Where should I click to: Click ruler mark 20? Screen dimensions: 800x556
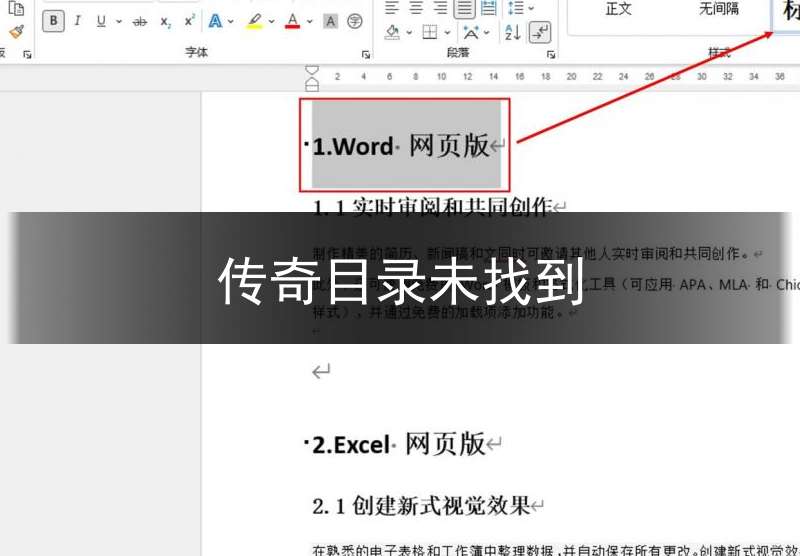tap(571, 77)
